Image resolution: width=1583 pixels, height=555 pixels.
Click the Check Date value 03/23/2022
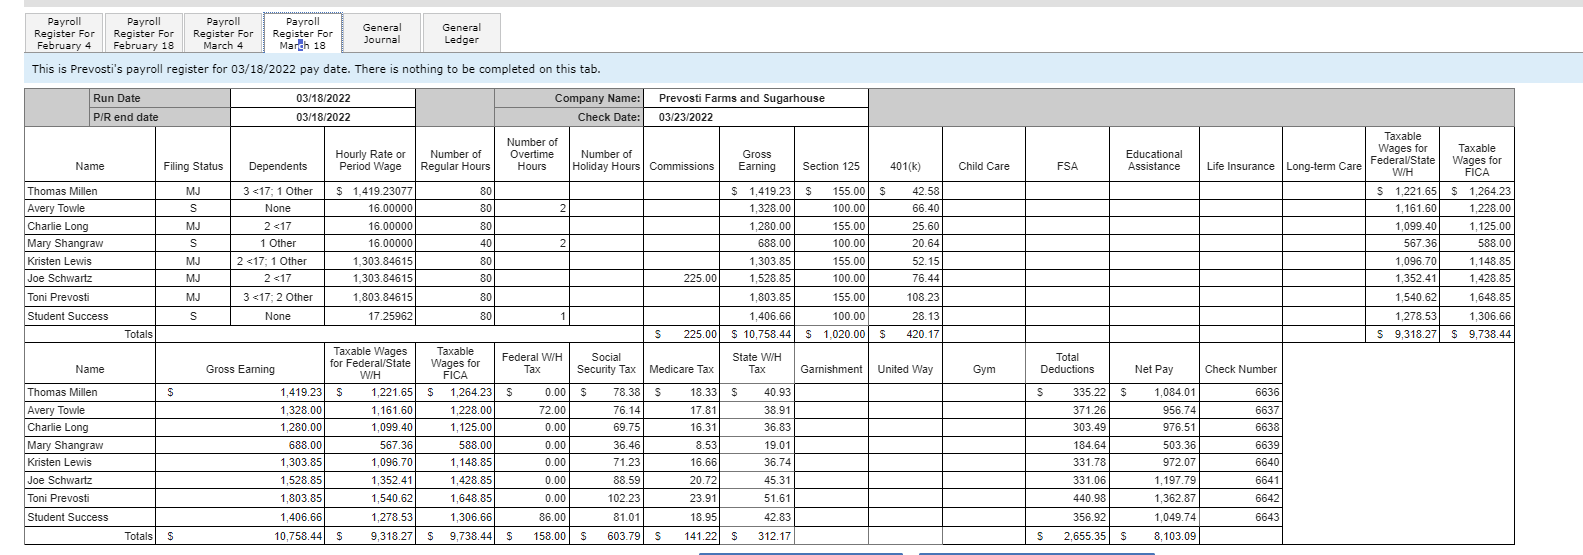point(686,117)
